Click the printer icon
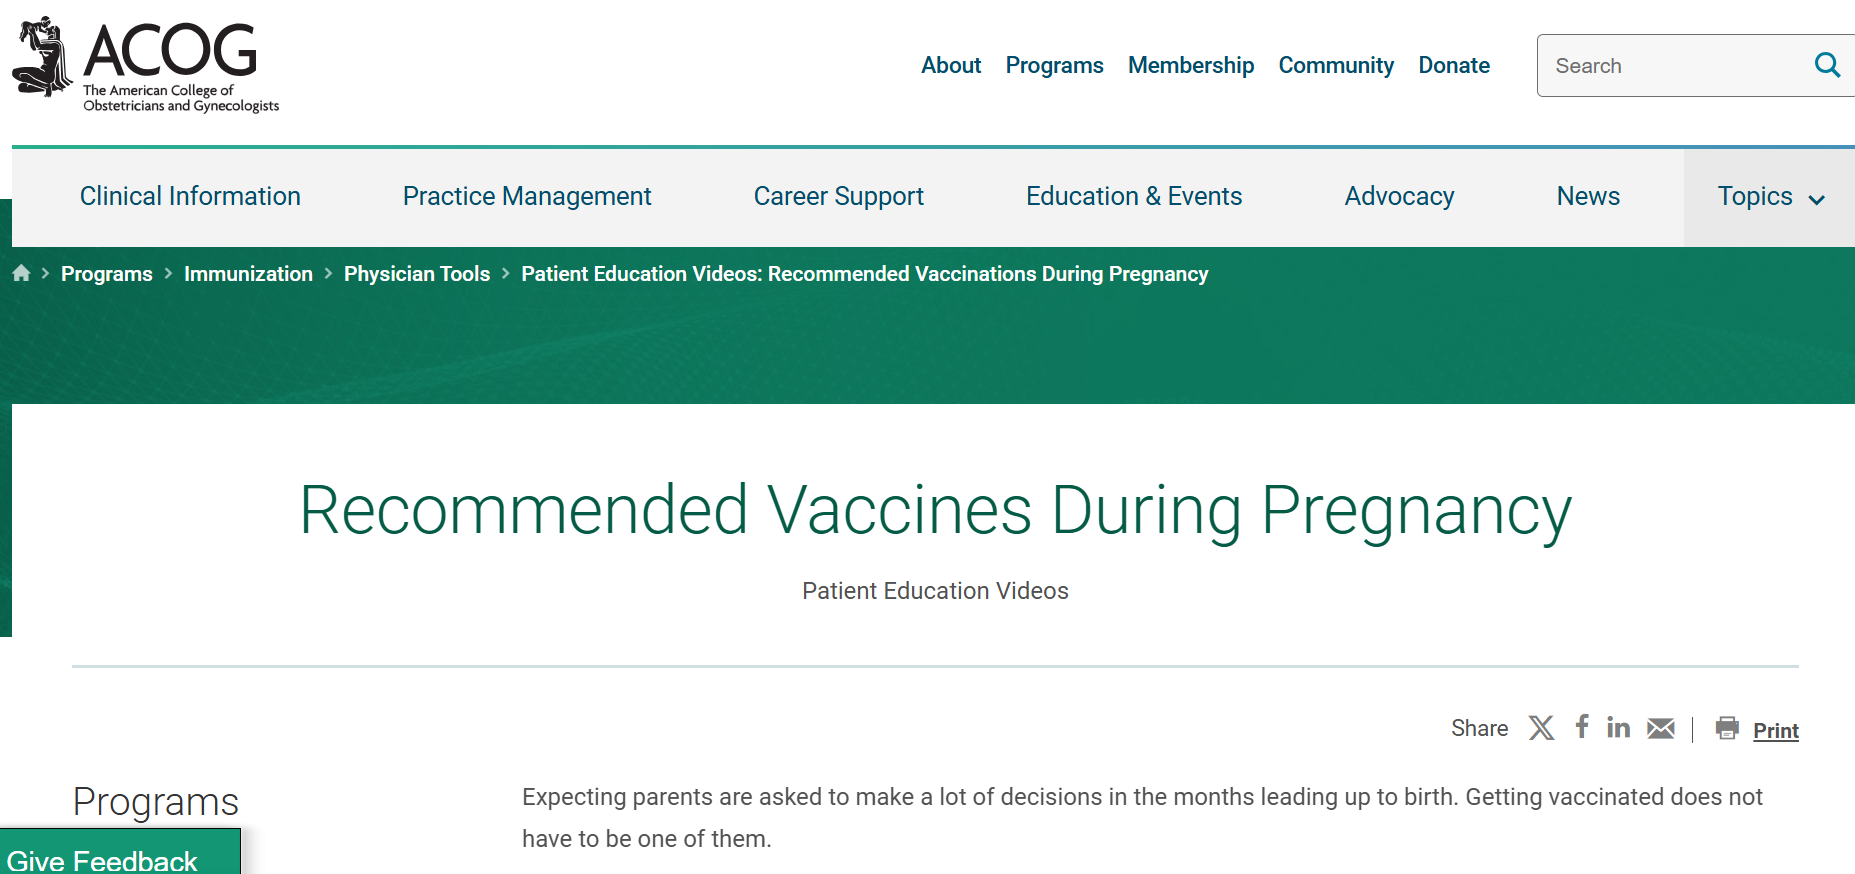 pos(1727,728)
